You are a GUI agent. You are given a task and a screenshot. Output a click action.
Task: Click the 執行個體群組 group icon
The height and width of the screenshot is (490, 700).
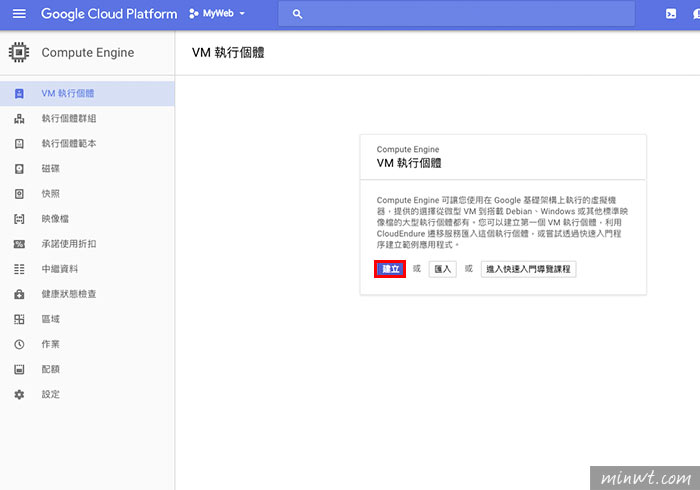pyautogui.click(x=19, y=119)
